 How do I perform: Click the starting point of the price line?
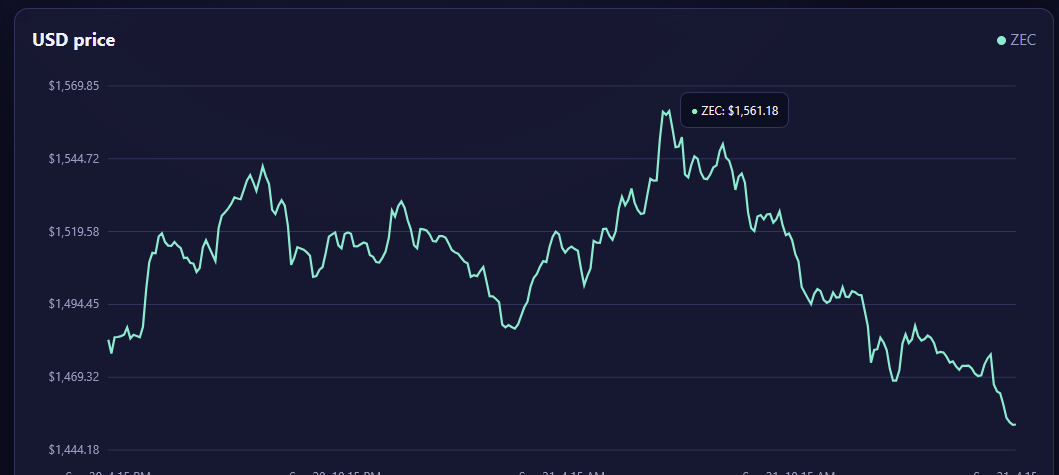pos(109,340)
